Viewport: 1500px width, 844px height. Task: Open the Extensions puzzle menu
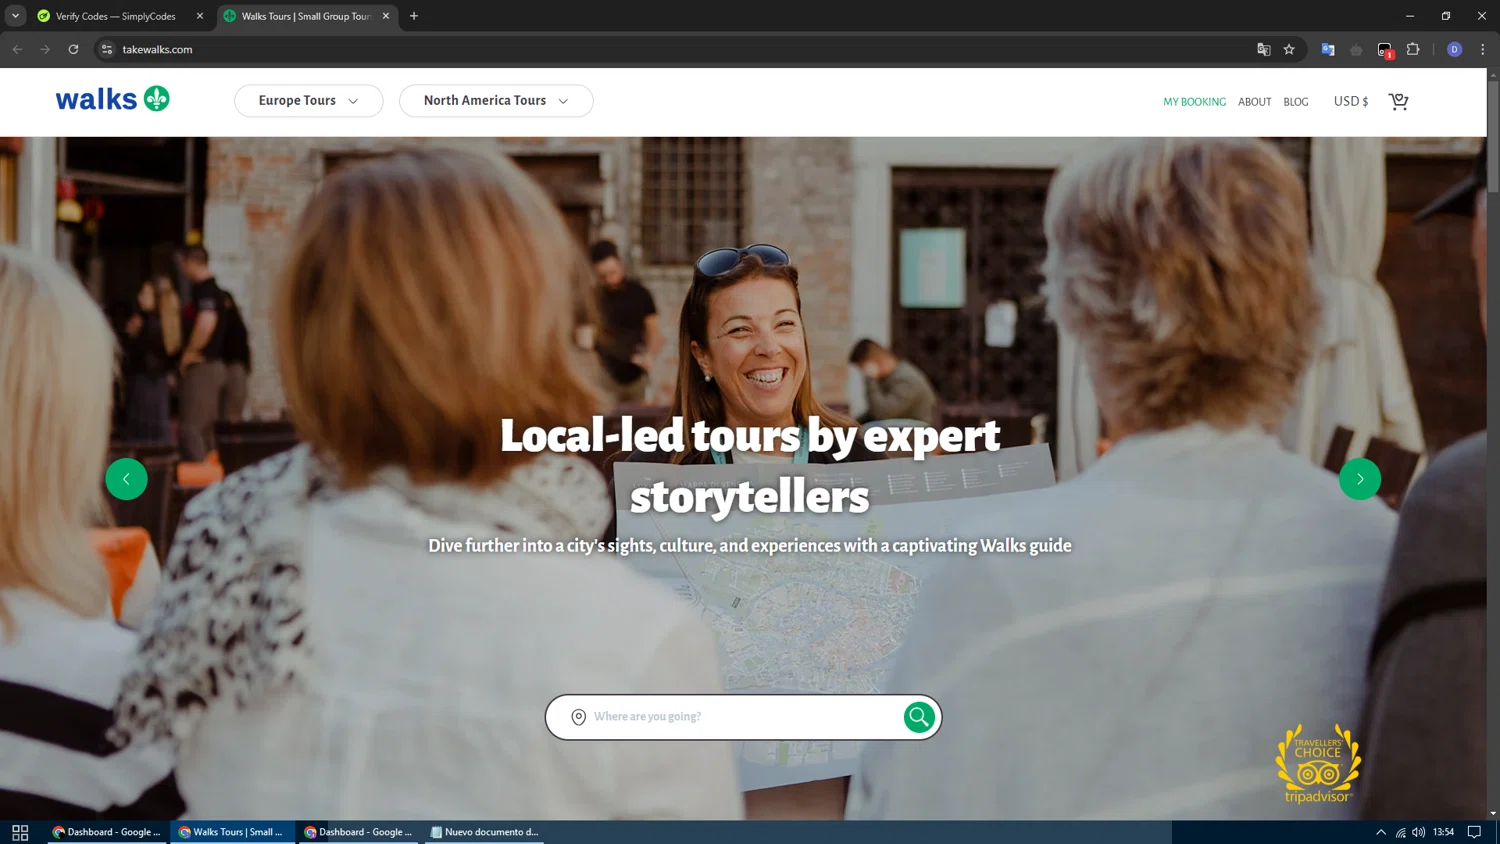click(x=1413, y=49)
